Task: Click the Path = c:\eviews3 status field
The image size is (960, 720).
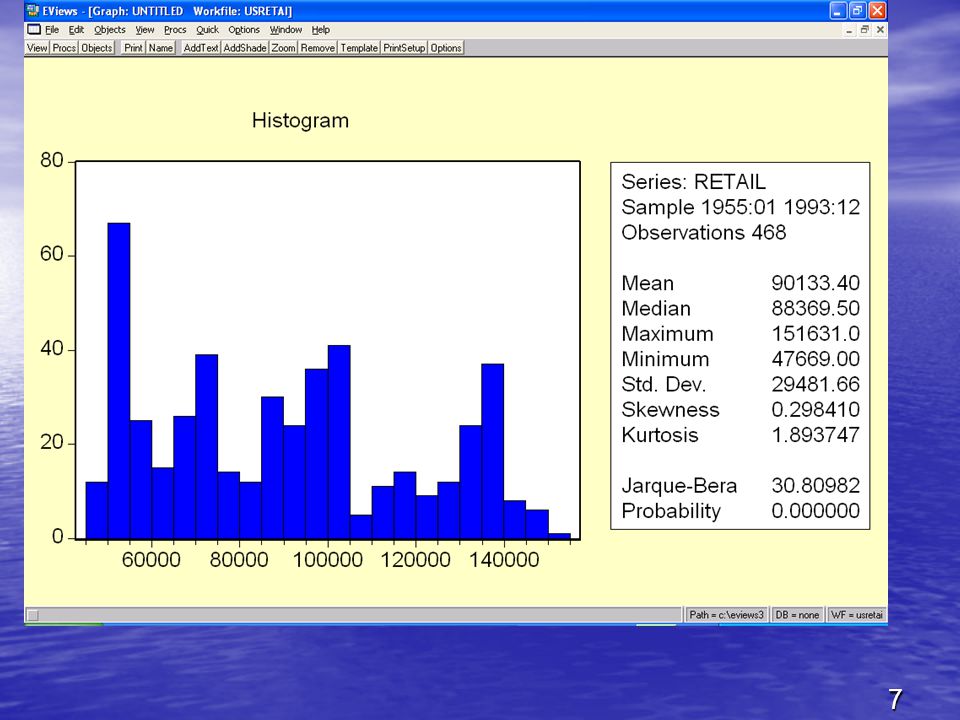Action: point(726,615)
